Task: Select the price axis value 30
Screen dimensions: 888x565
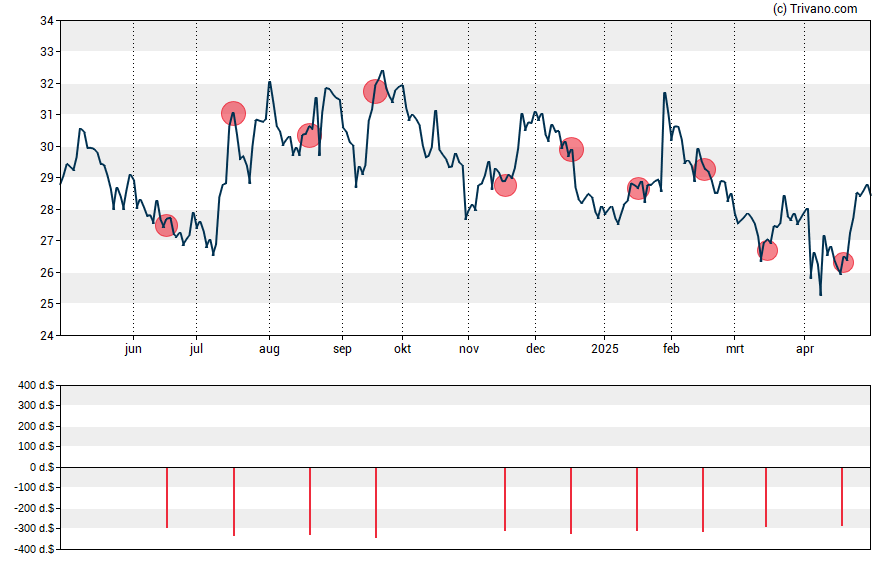Action: click(47, 147)
